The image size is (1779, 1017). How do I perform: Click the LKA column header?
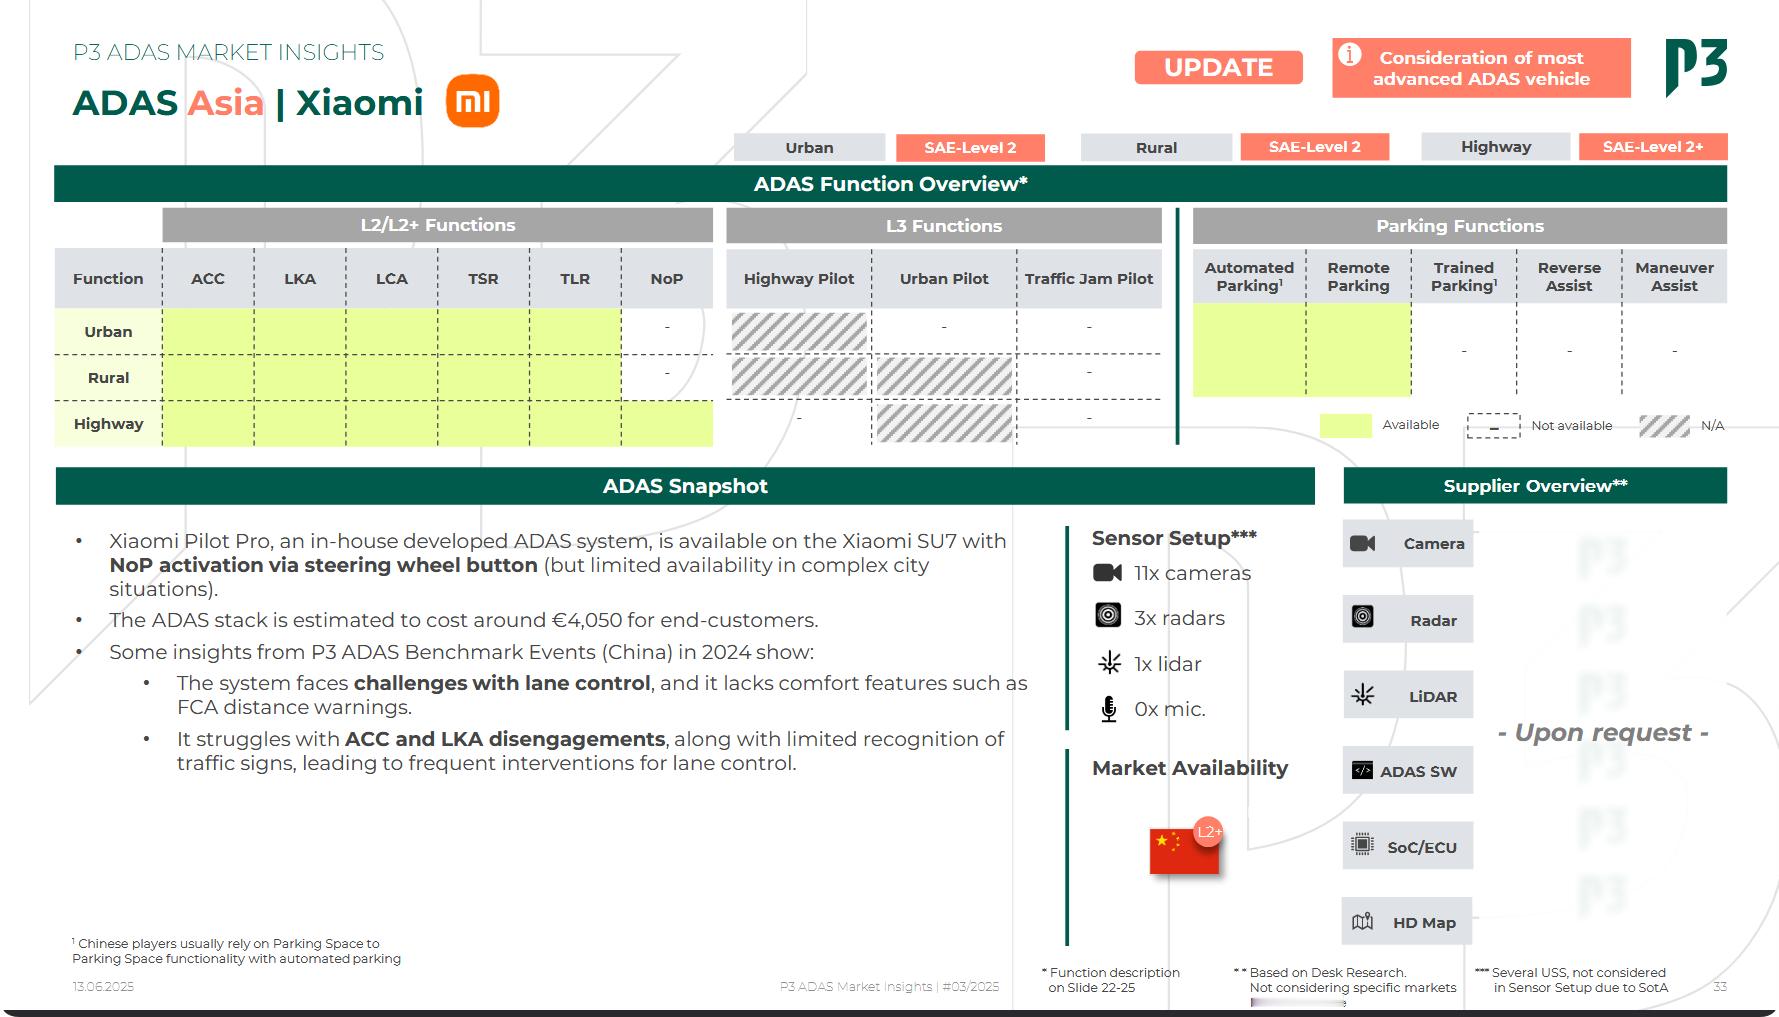point(300,278)
